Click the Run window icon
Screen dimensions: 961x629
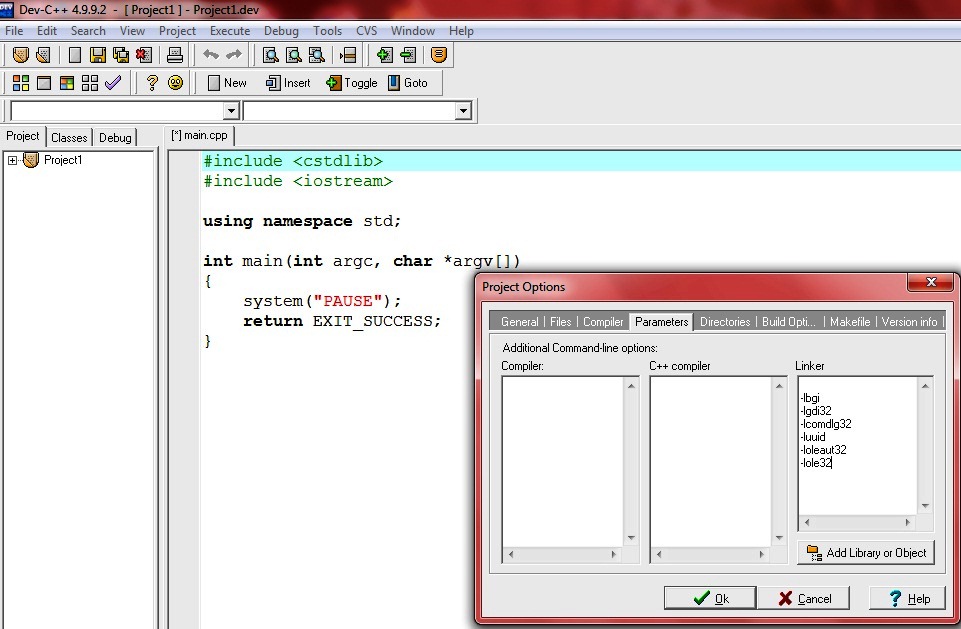[x=44, y=83]
